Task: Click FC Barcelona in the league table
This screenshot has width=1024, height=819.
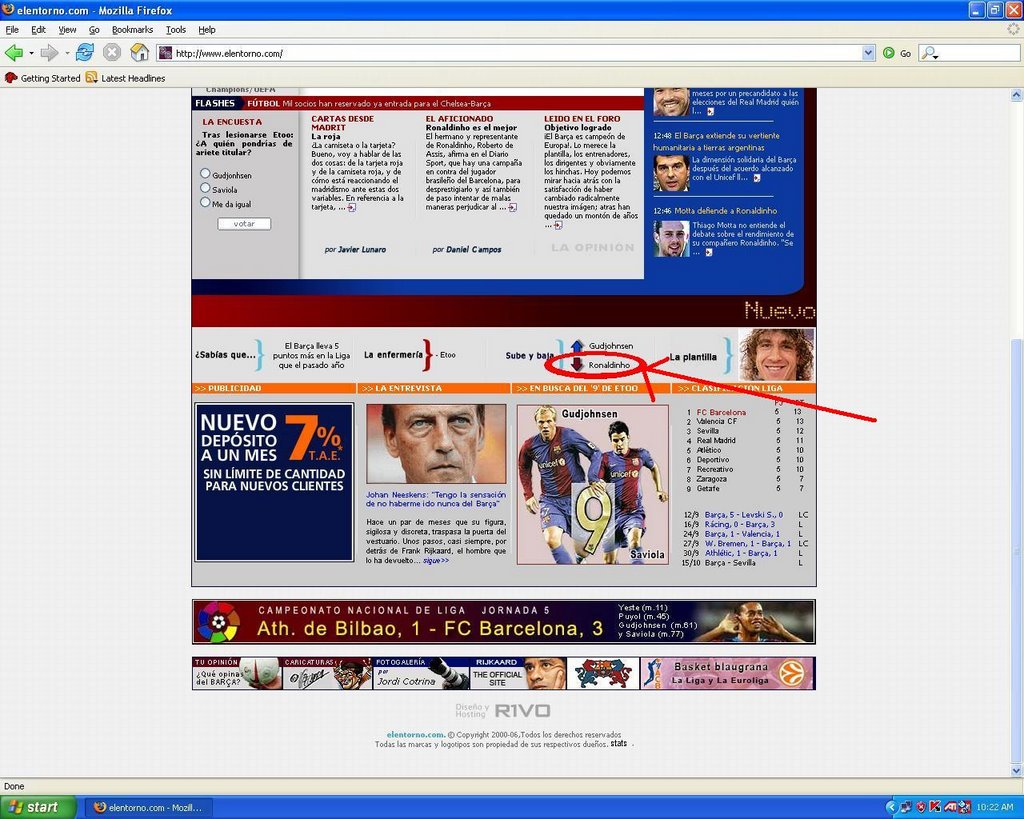Action: coord(721,412)
